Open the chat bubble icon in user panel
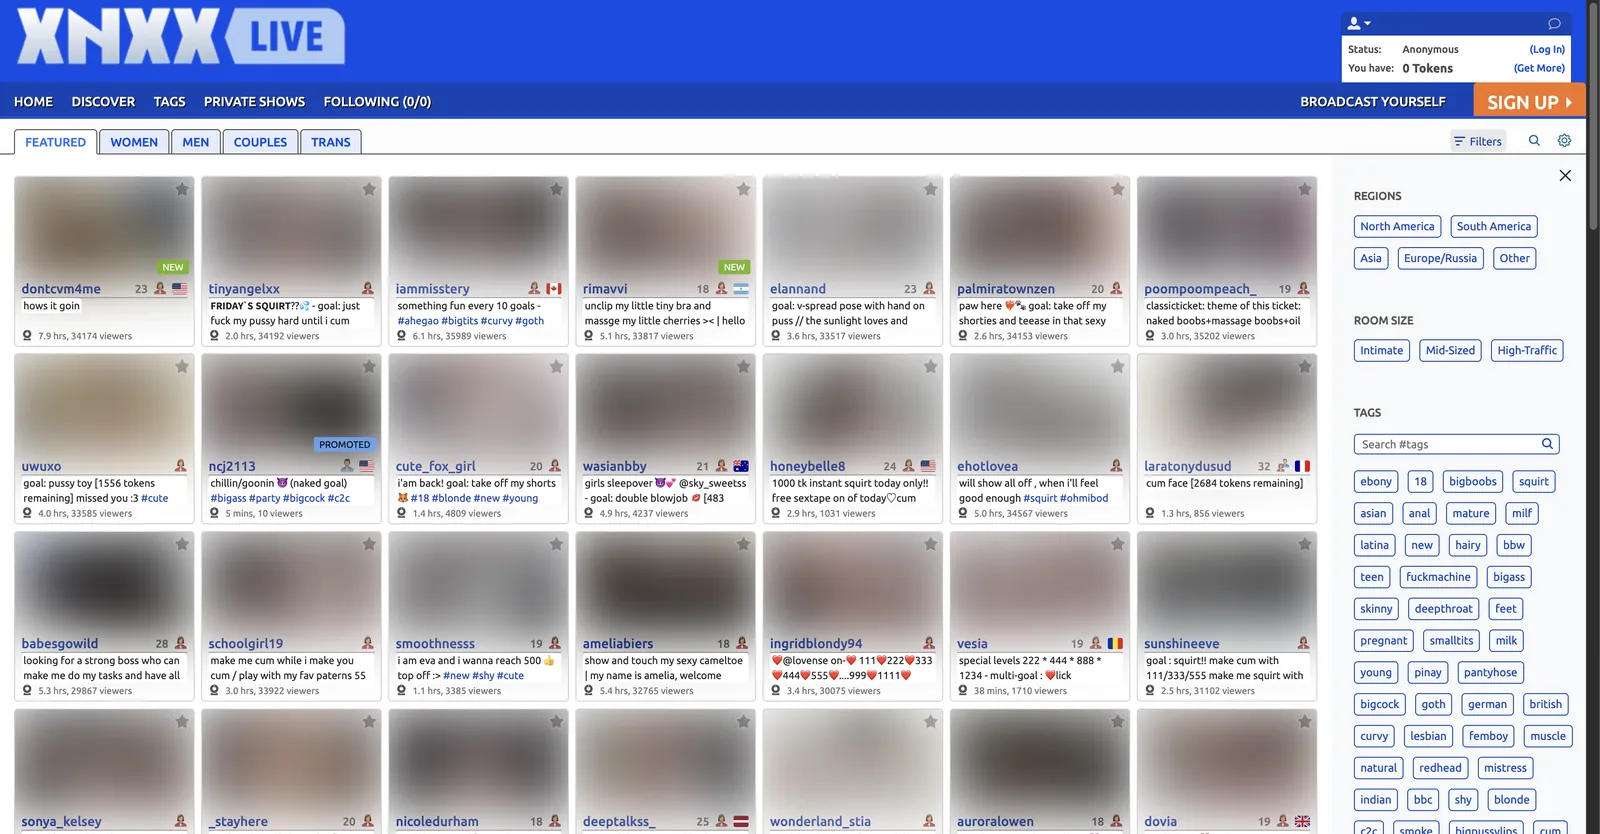The height and width of the screenshot is (834, 1600). [x=1554, y=23]
